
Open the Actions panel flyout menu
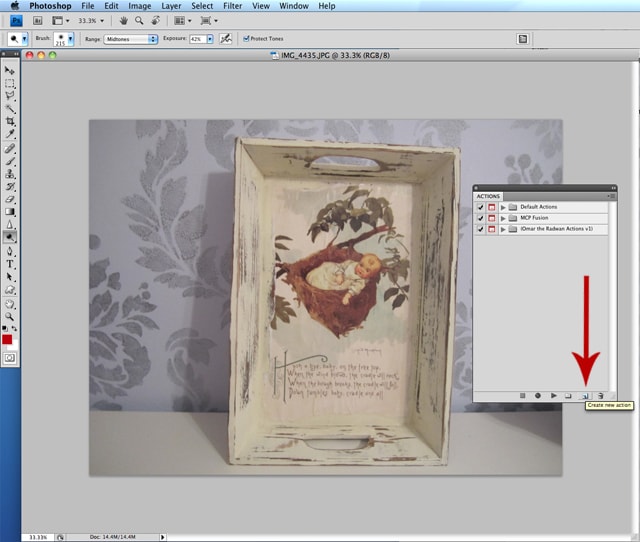coord(611,196)
